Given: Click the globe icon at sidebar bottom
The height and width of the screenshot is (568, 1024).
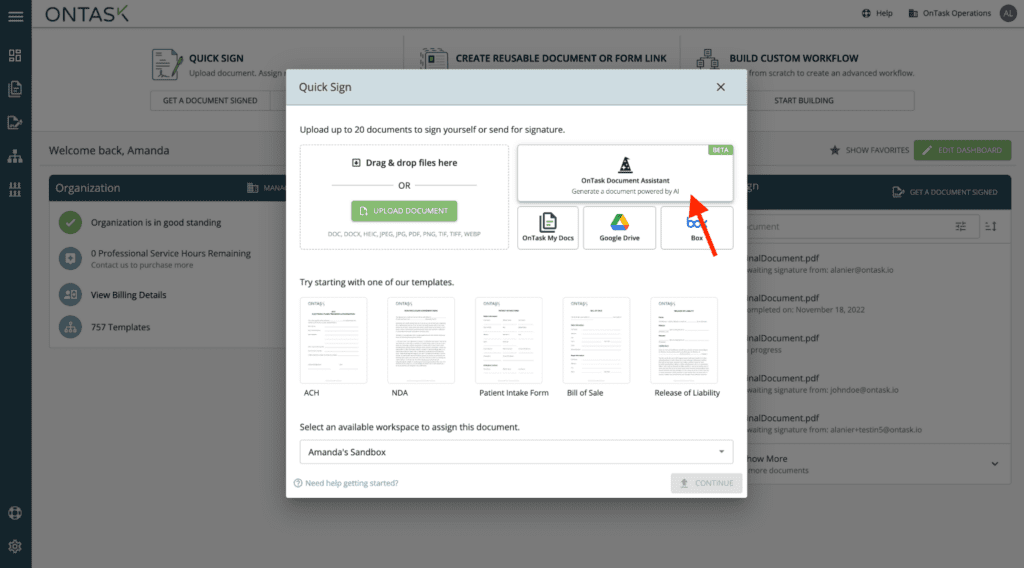Looking at the screenshot, I should (15, 513).
